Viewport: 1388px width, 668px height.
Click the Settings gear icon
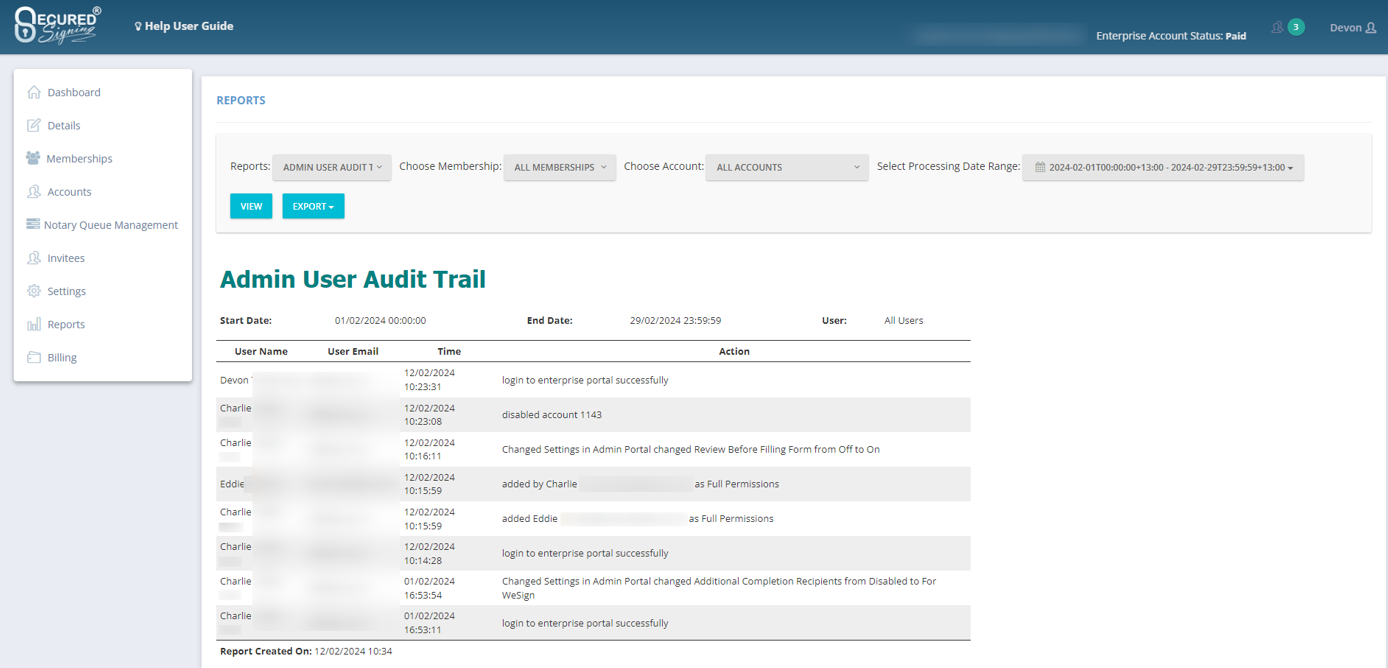click(x=34, y=291)
